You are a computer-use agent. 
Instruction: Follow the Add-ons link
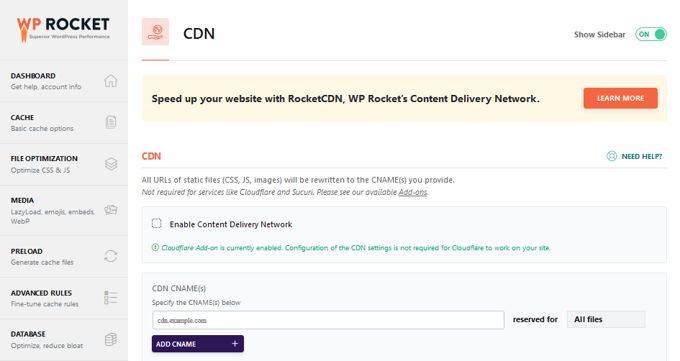coord(413,192)
